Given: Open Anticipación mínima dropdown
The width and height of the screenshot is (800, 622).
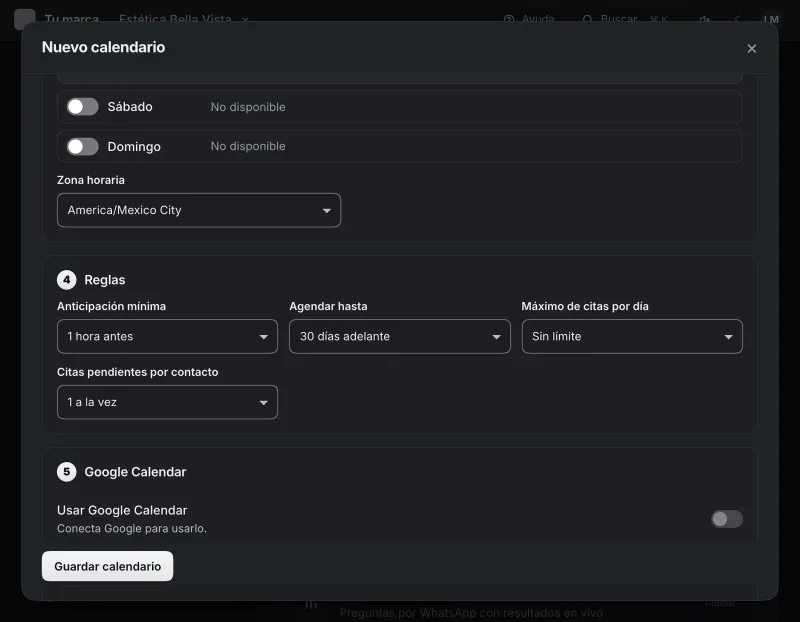Looking at the screenshot, I should pos(167,336).
